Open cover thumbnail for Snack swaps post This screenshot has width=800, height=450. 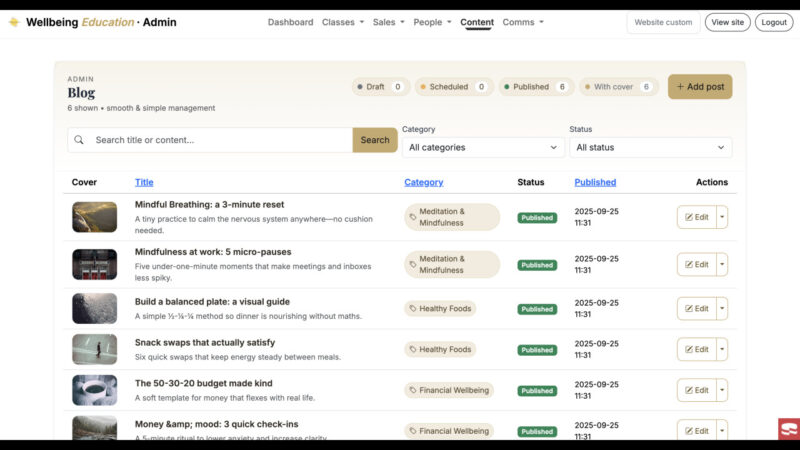pos(94,349)
